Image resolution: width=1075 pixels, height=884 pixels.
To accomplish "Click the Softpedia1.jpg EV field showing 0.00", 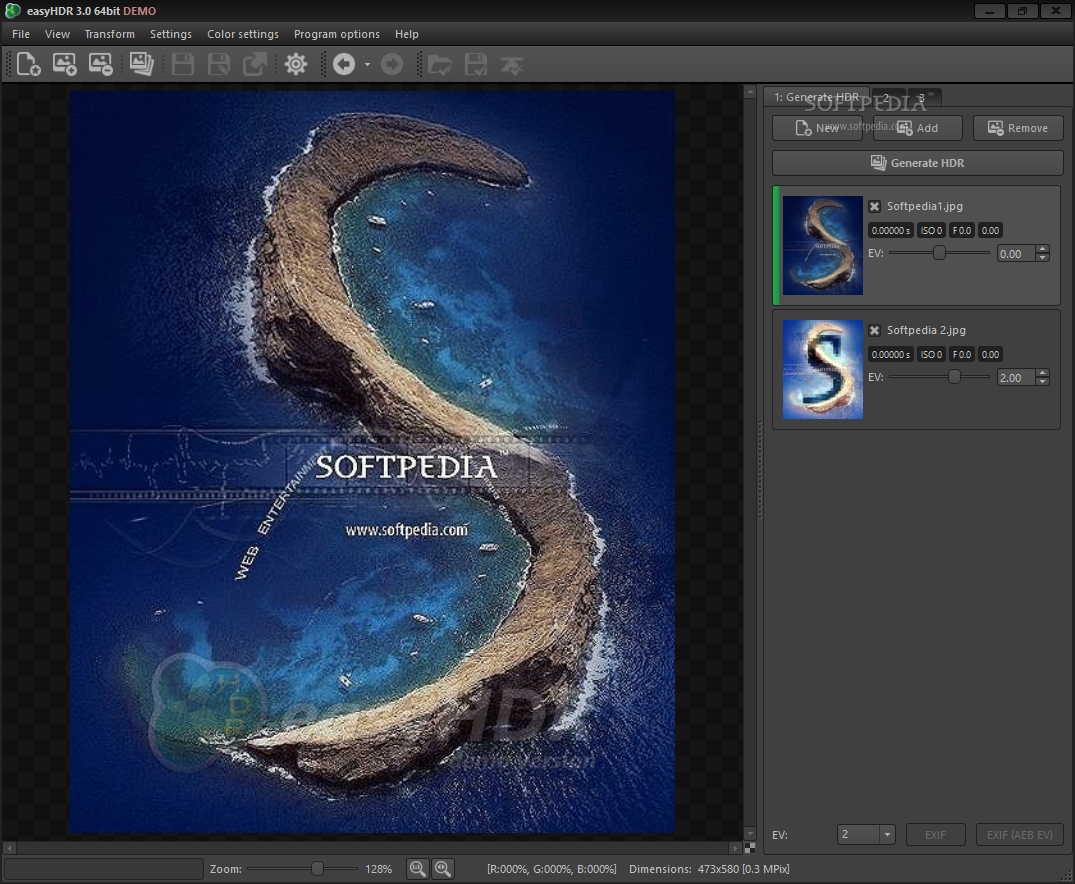I will point(1016,254).
